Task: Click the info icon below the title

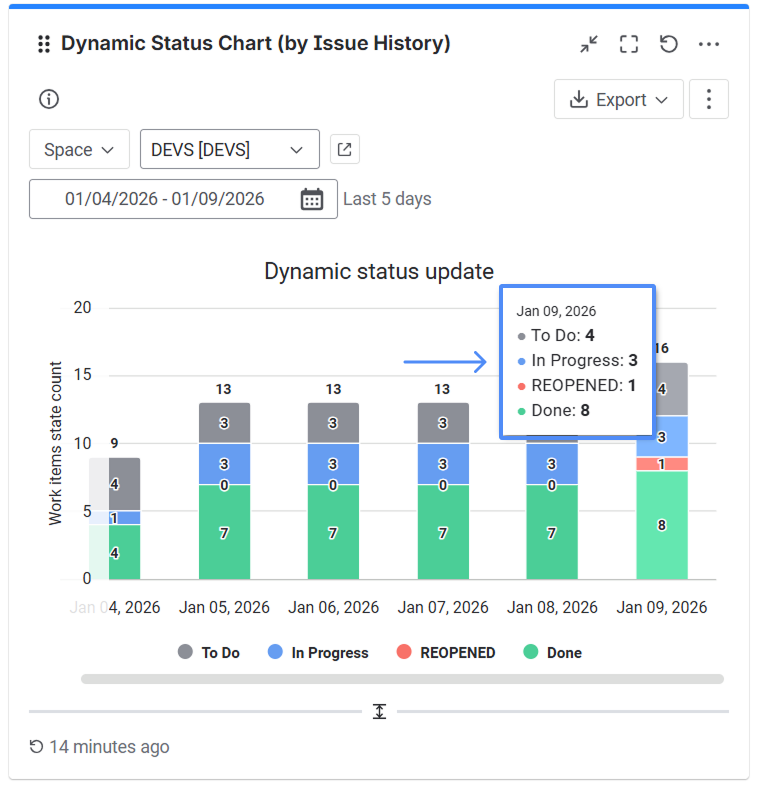Action: tap(49, 99)
